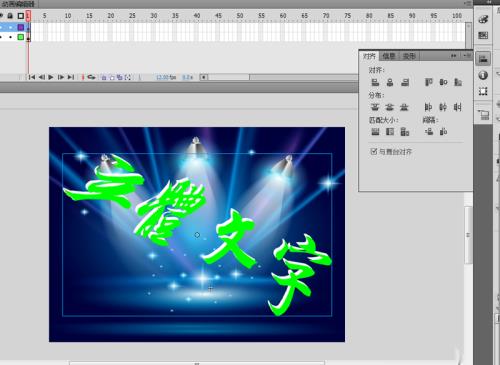Toggle the align to stage checkbox
This screenshot has width=500, height=365.
coord(374,151)
